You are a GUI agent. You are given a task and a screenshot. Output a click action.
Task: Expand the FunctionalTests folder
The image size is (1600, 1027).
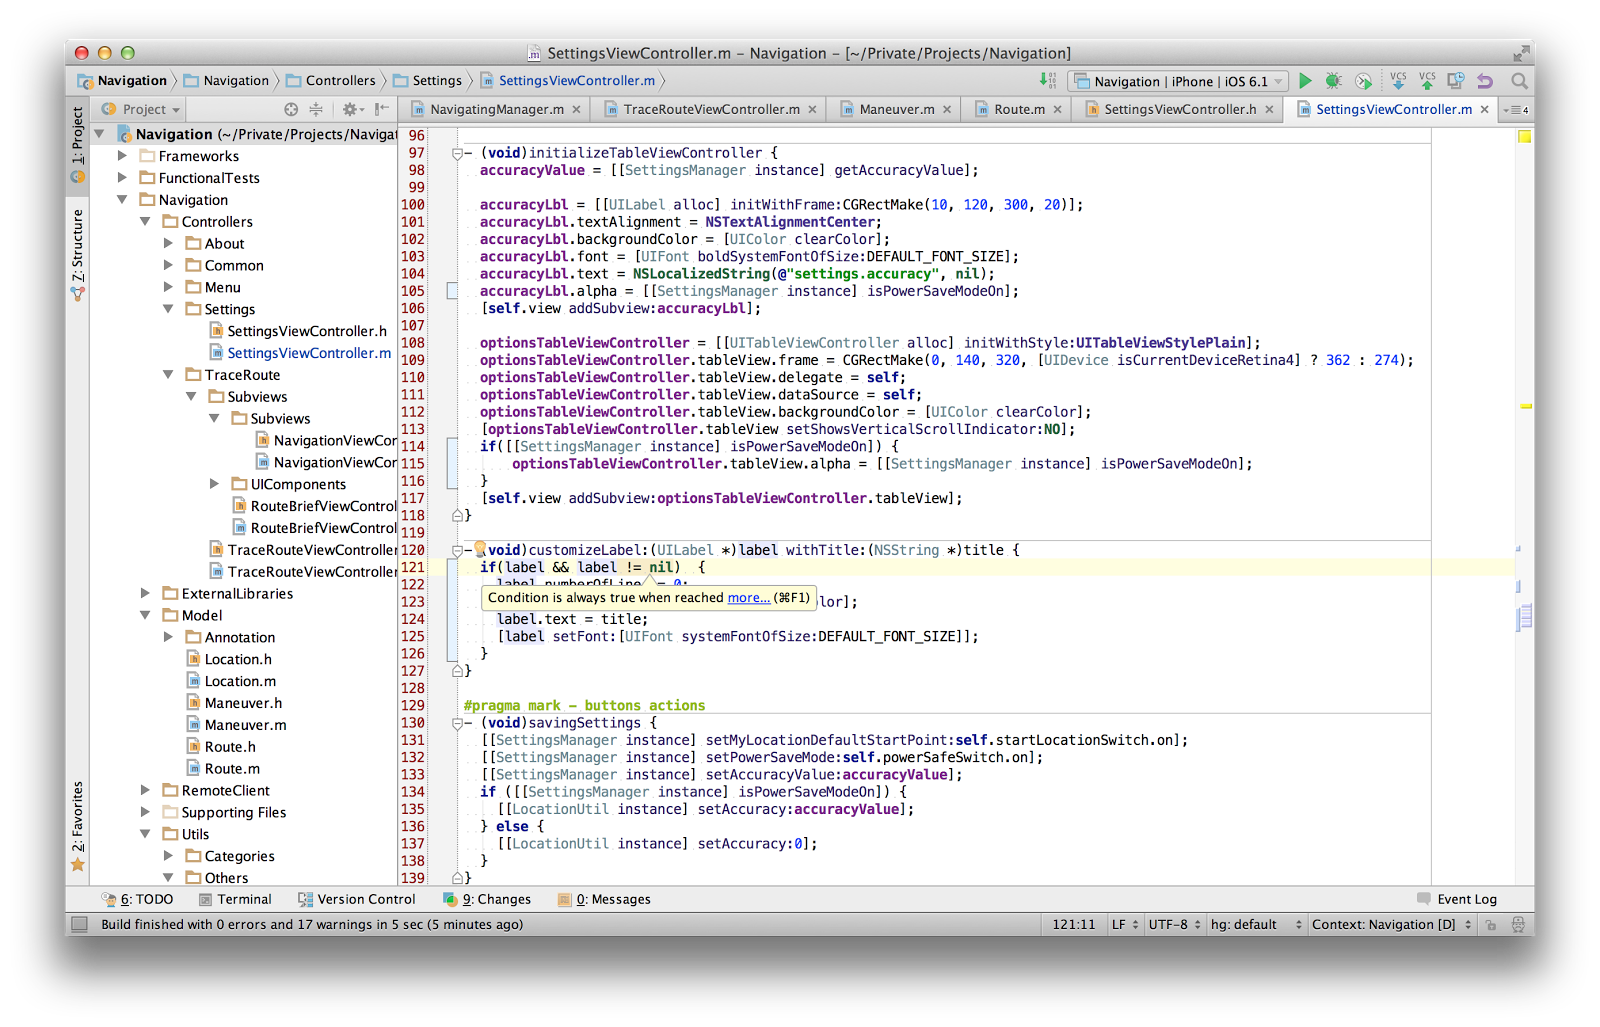tap(122, 177)
